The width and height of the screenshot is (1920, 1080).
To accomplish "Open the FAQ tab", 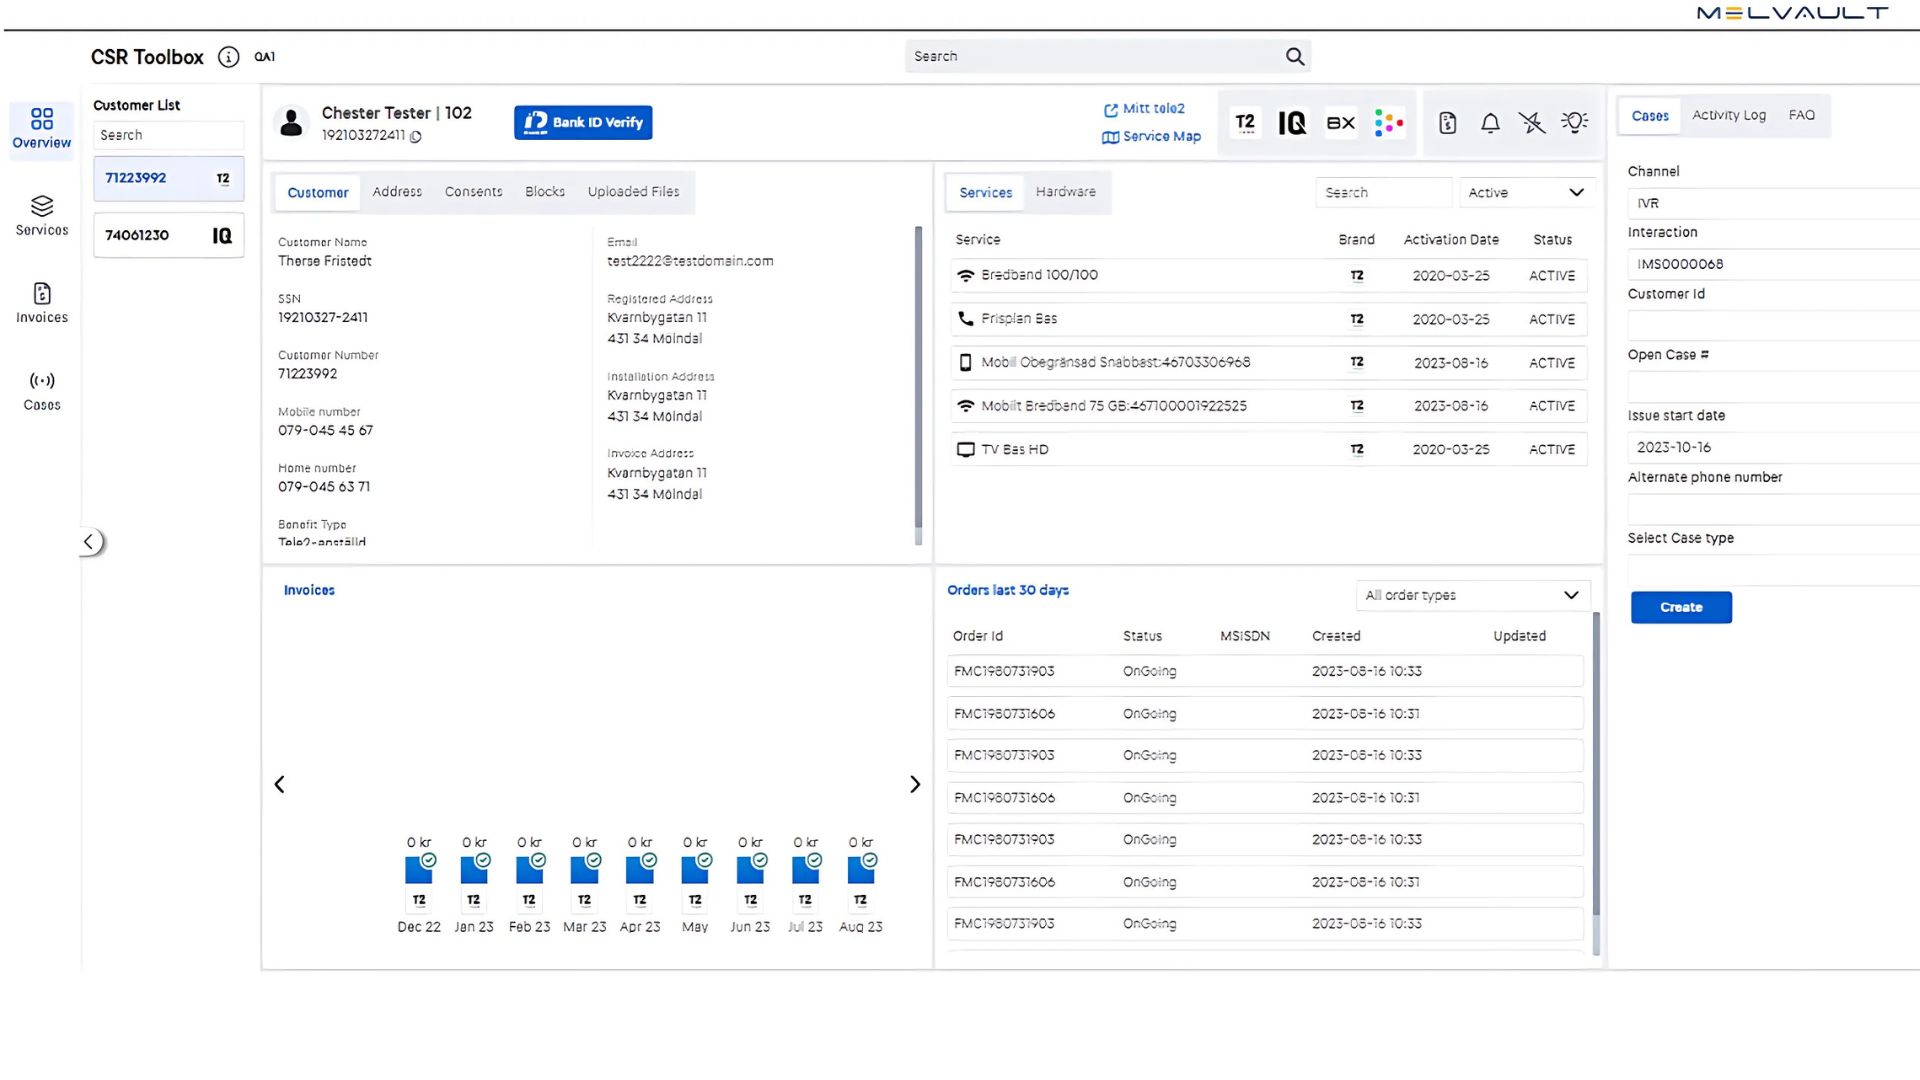I will pyautogui.click(x=1801, y=115).
